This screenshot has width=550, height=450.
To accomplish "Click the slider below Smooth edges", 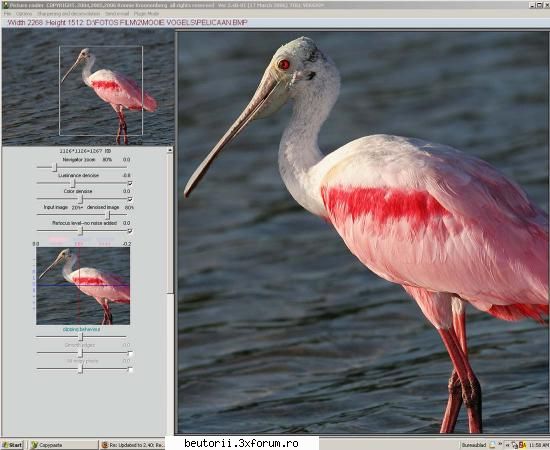I will pyautogui.click(x=81, y=369).
